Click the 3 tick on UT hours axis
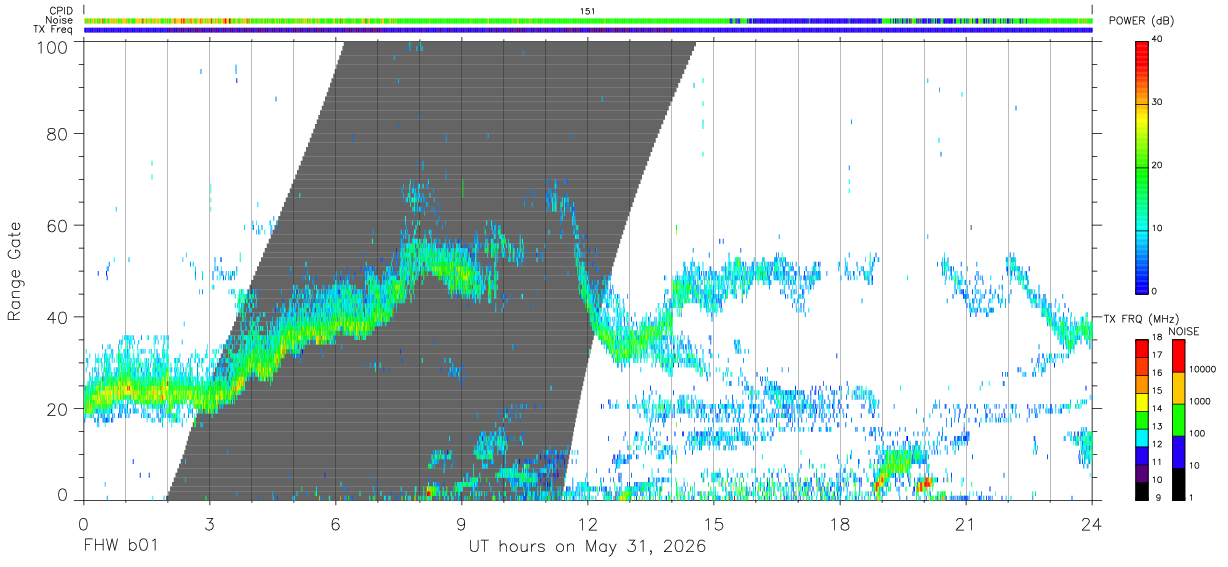 [209, 523]
